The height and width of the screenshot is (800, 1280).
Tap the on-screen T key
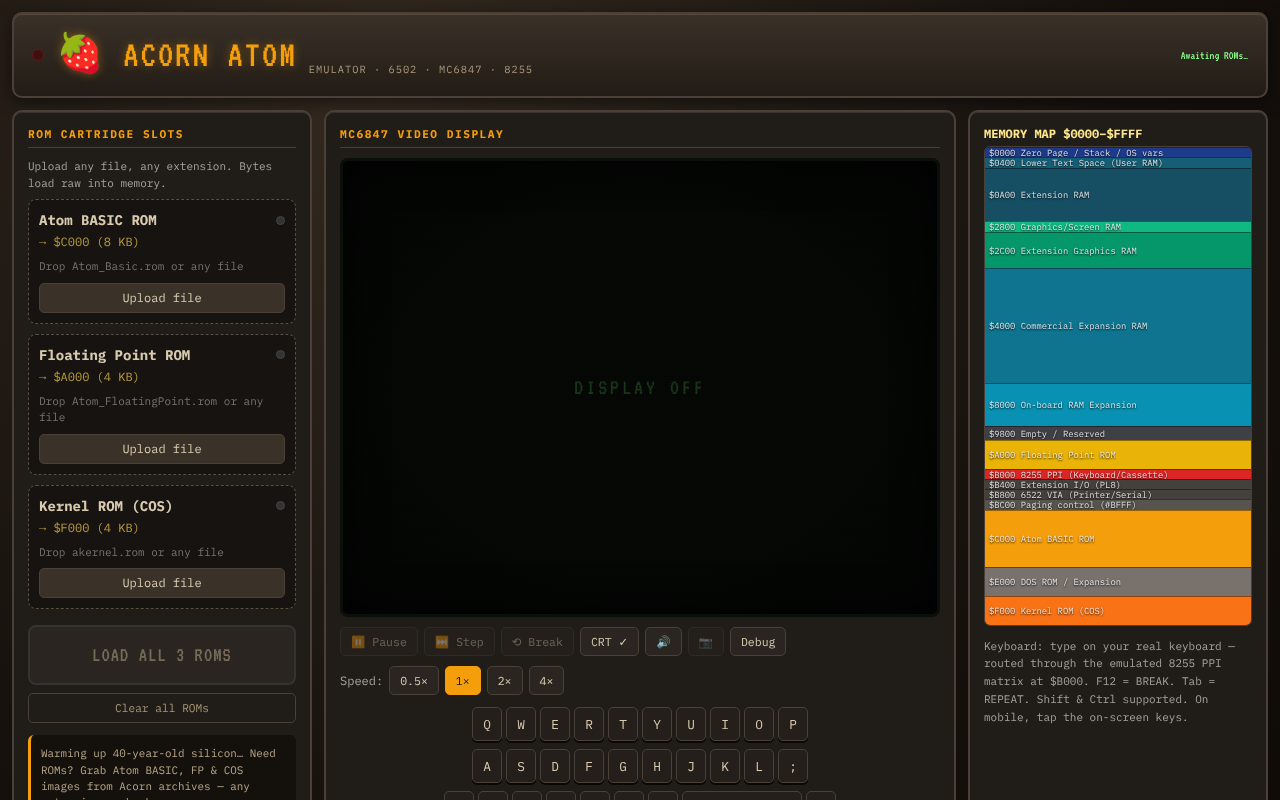click(x=623, y=724)
